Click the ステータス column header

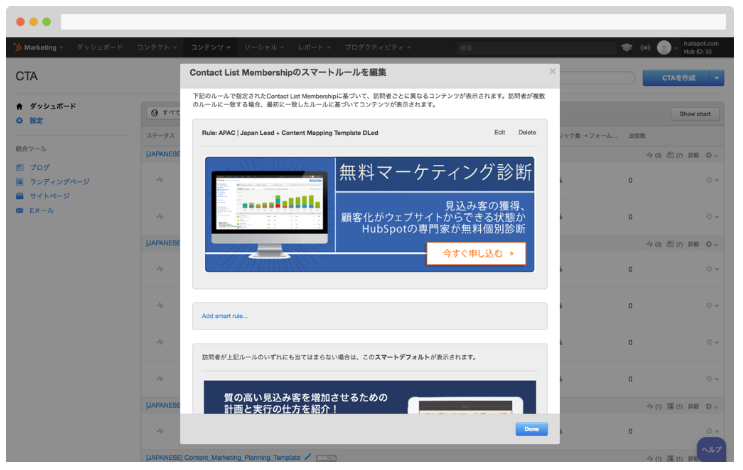pyautogui.click(x=161, y=136)
